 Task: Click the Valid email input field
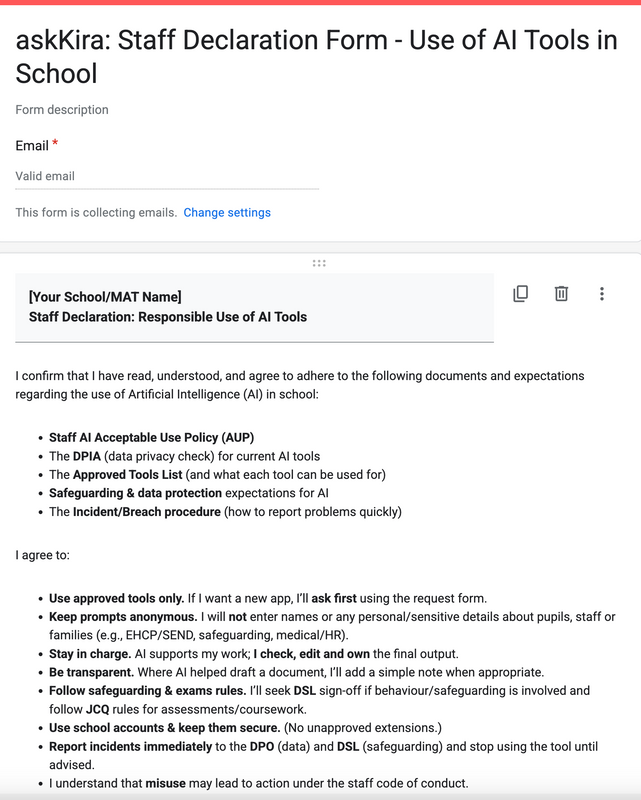(167, 176)
